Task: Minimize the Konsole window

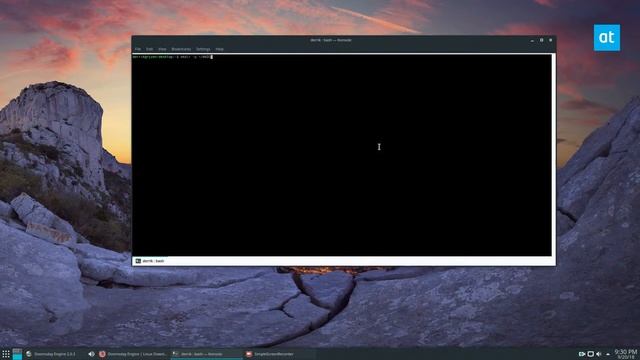Action: pos(532,40)
